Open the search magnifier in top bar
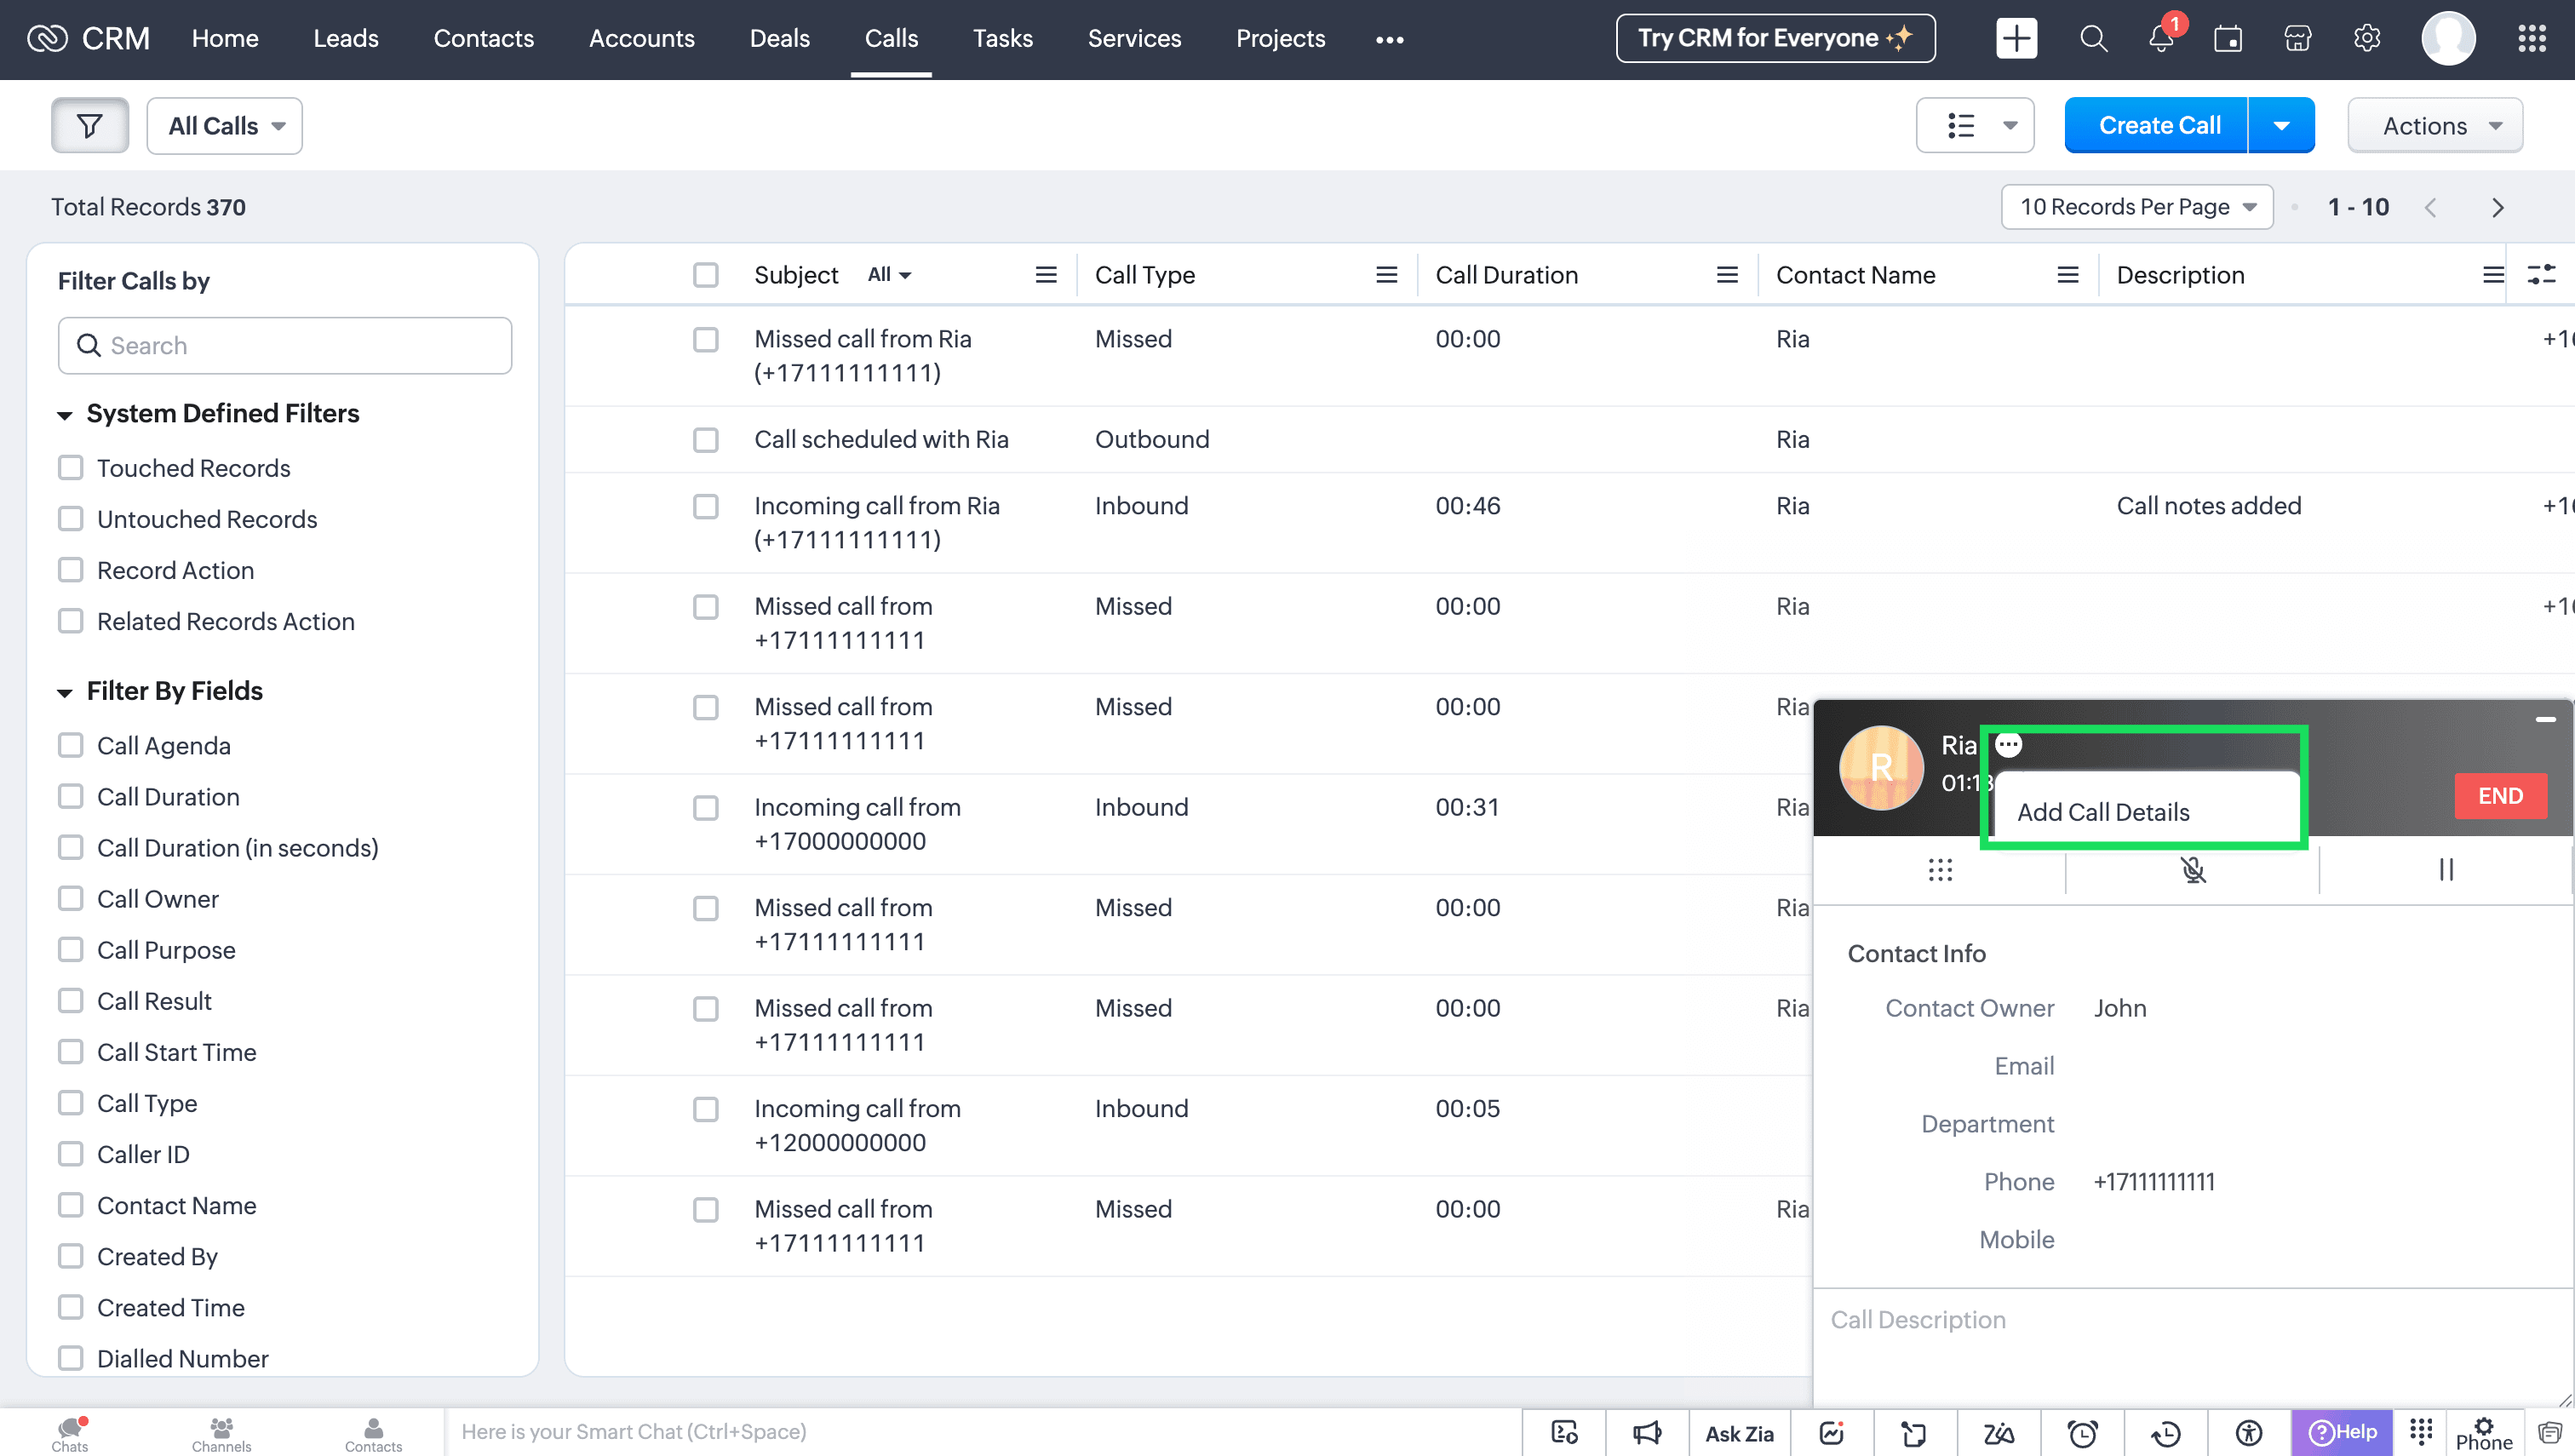 click(2093, 39)
